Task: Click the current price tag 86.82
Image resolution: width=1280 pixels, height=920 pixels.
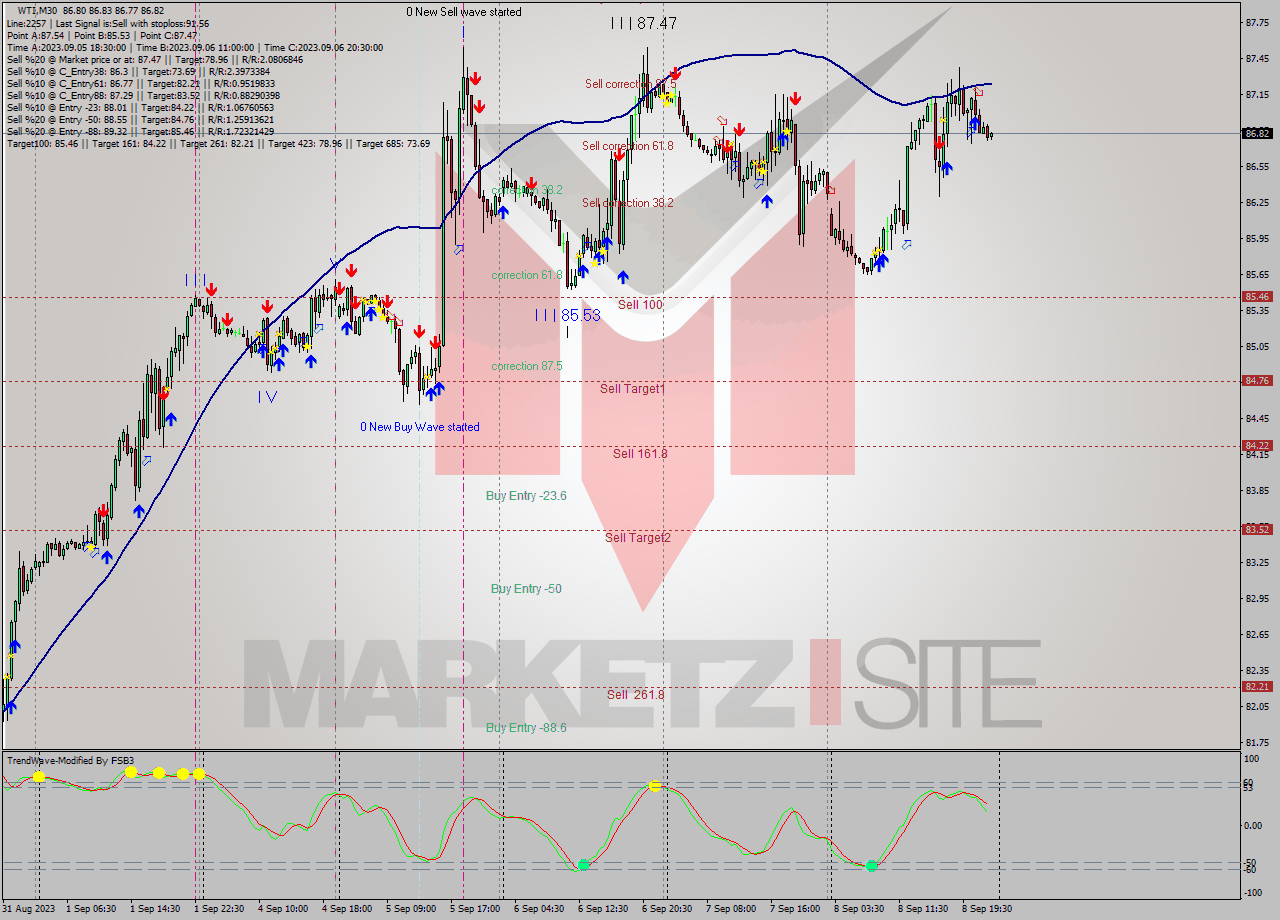Action: (1257, 133)
